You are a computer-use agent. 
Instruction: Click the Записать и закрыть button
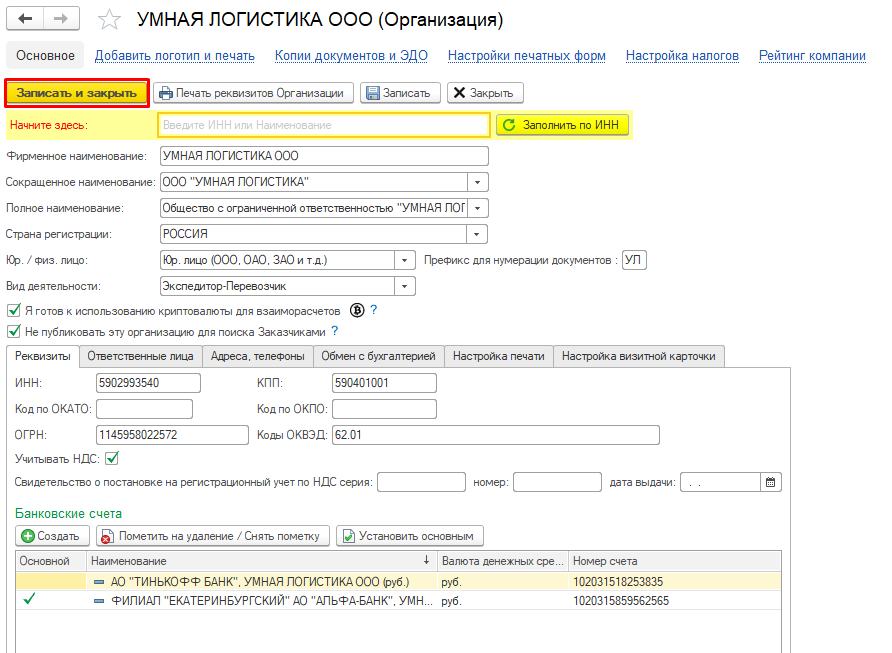77,93
